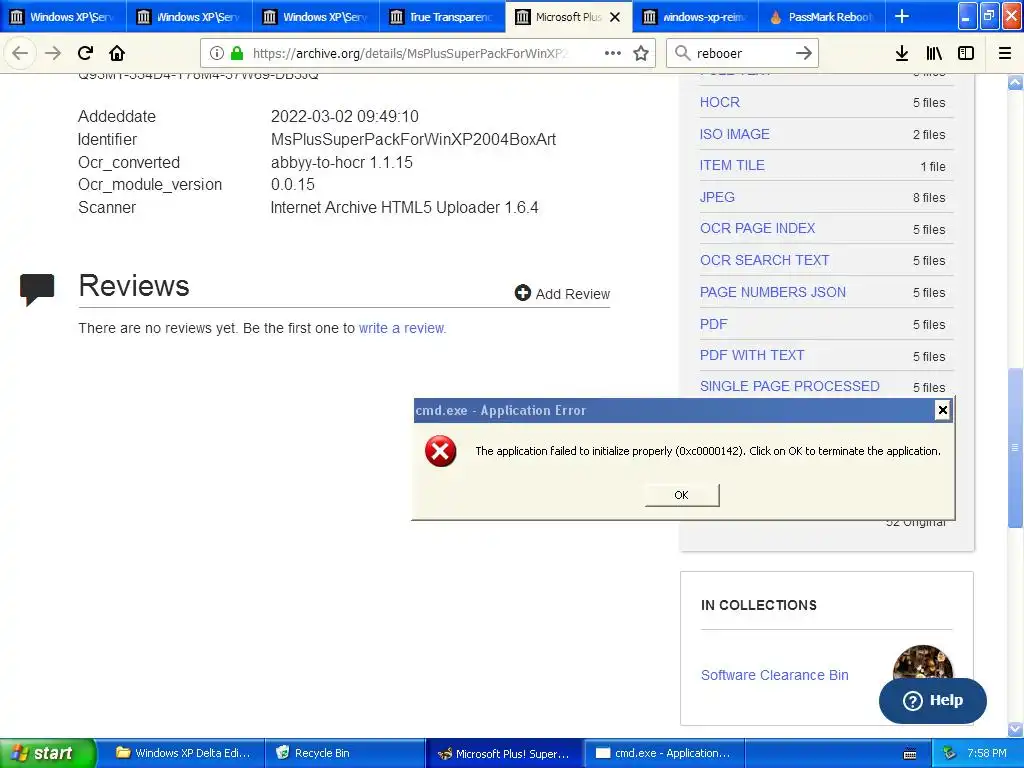Switch to PassMark Reboot tab

pos(822,17)
